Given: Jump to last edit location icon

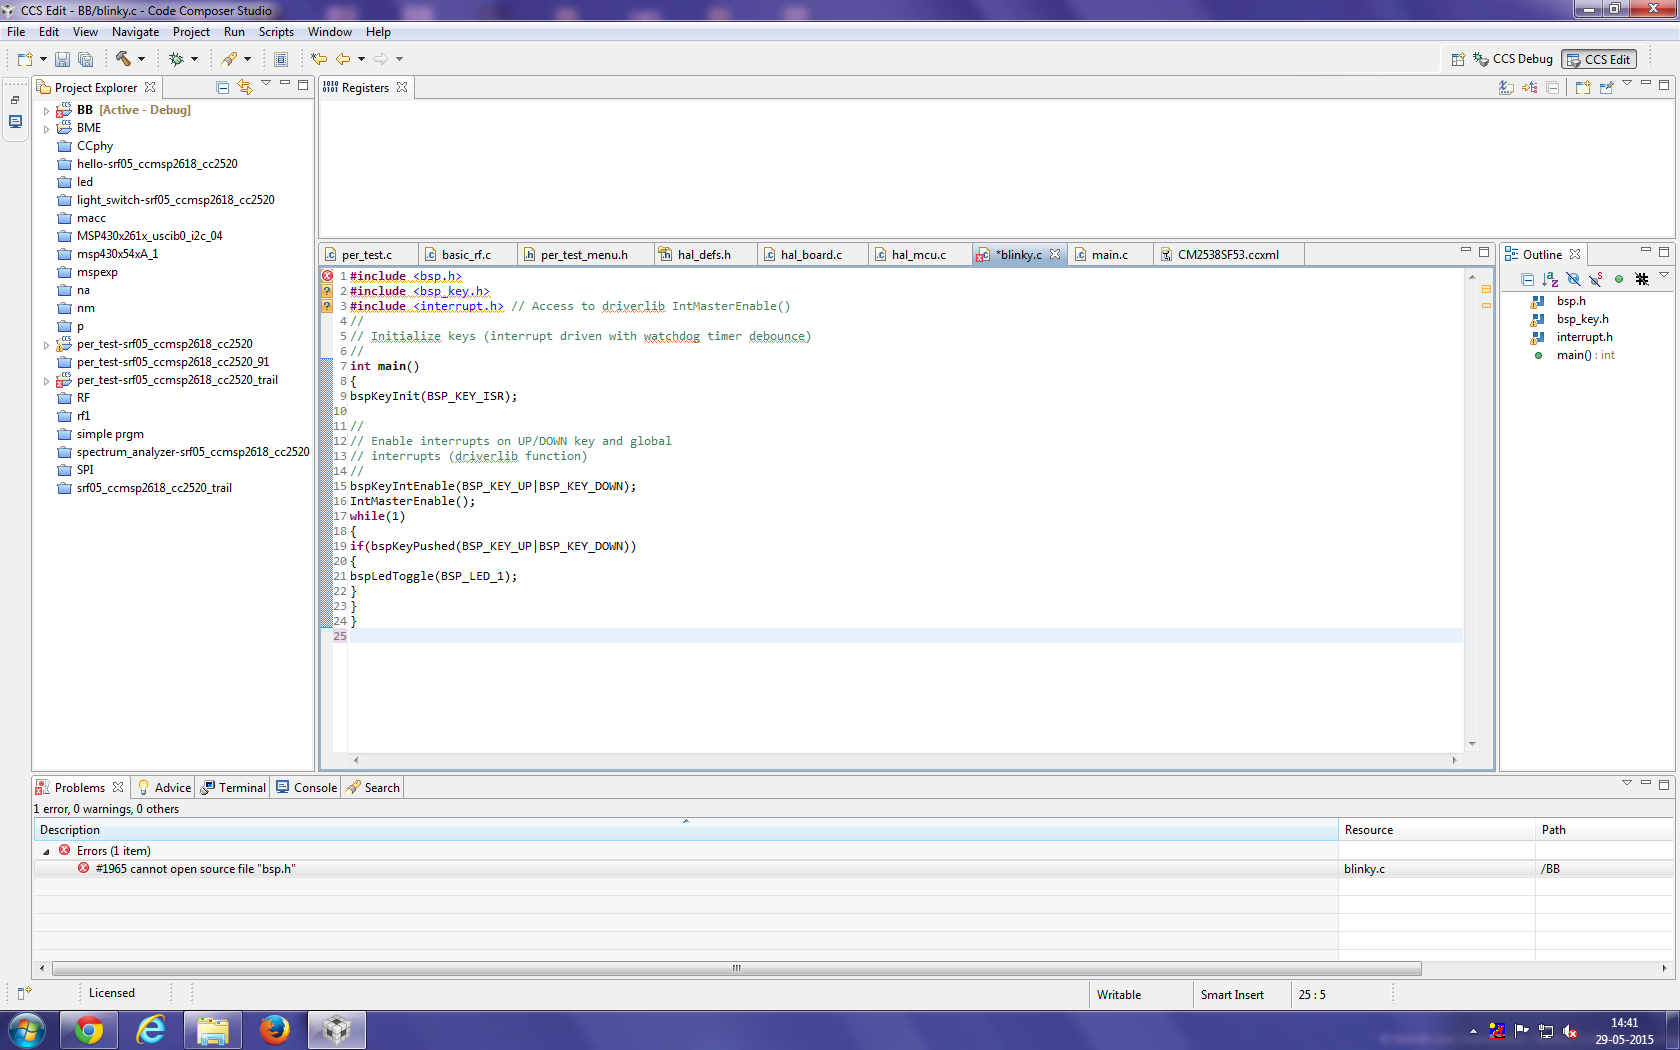Looking at the screenshot, I should pyautogui.click(x=318, y=59).
